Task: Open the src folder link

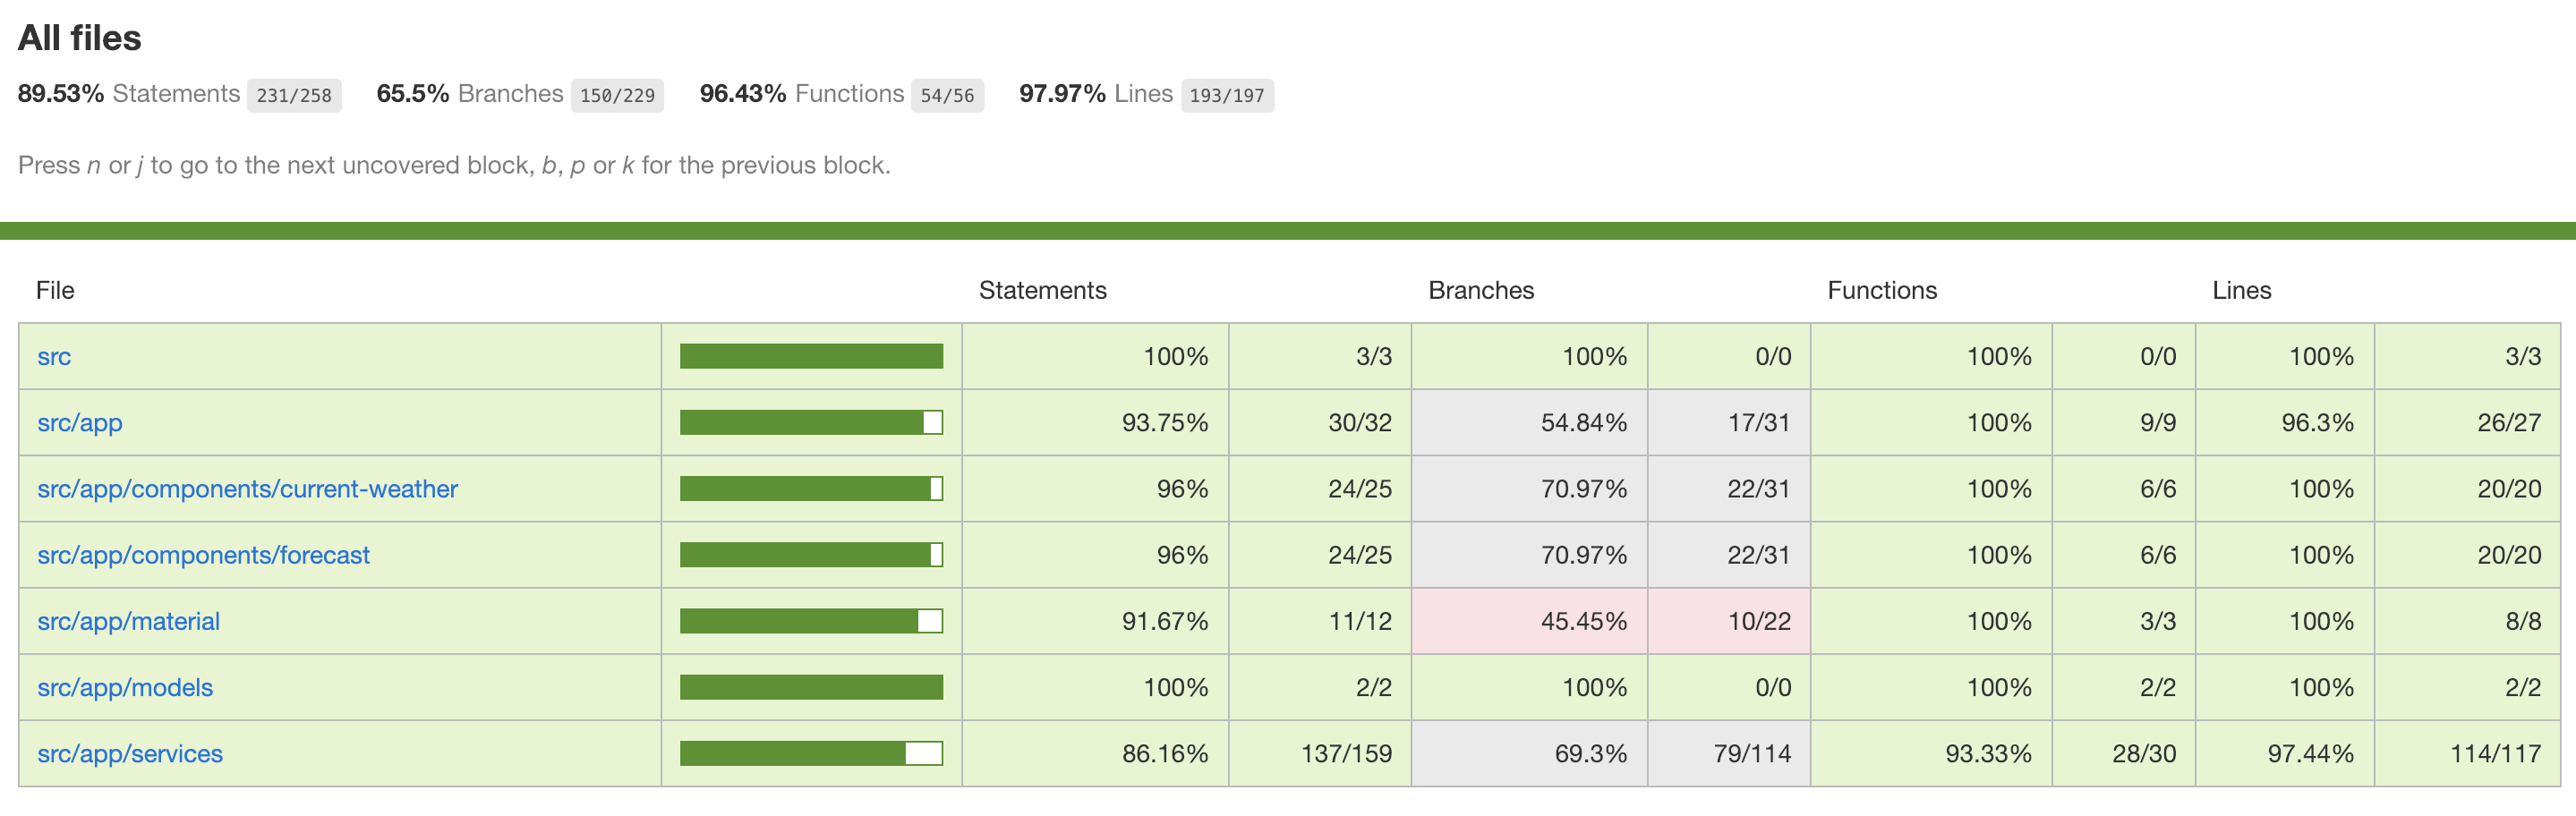Action: [x=54, y=357]
